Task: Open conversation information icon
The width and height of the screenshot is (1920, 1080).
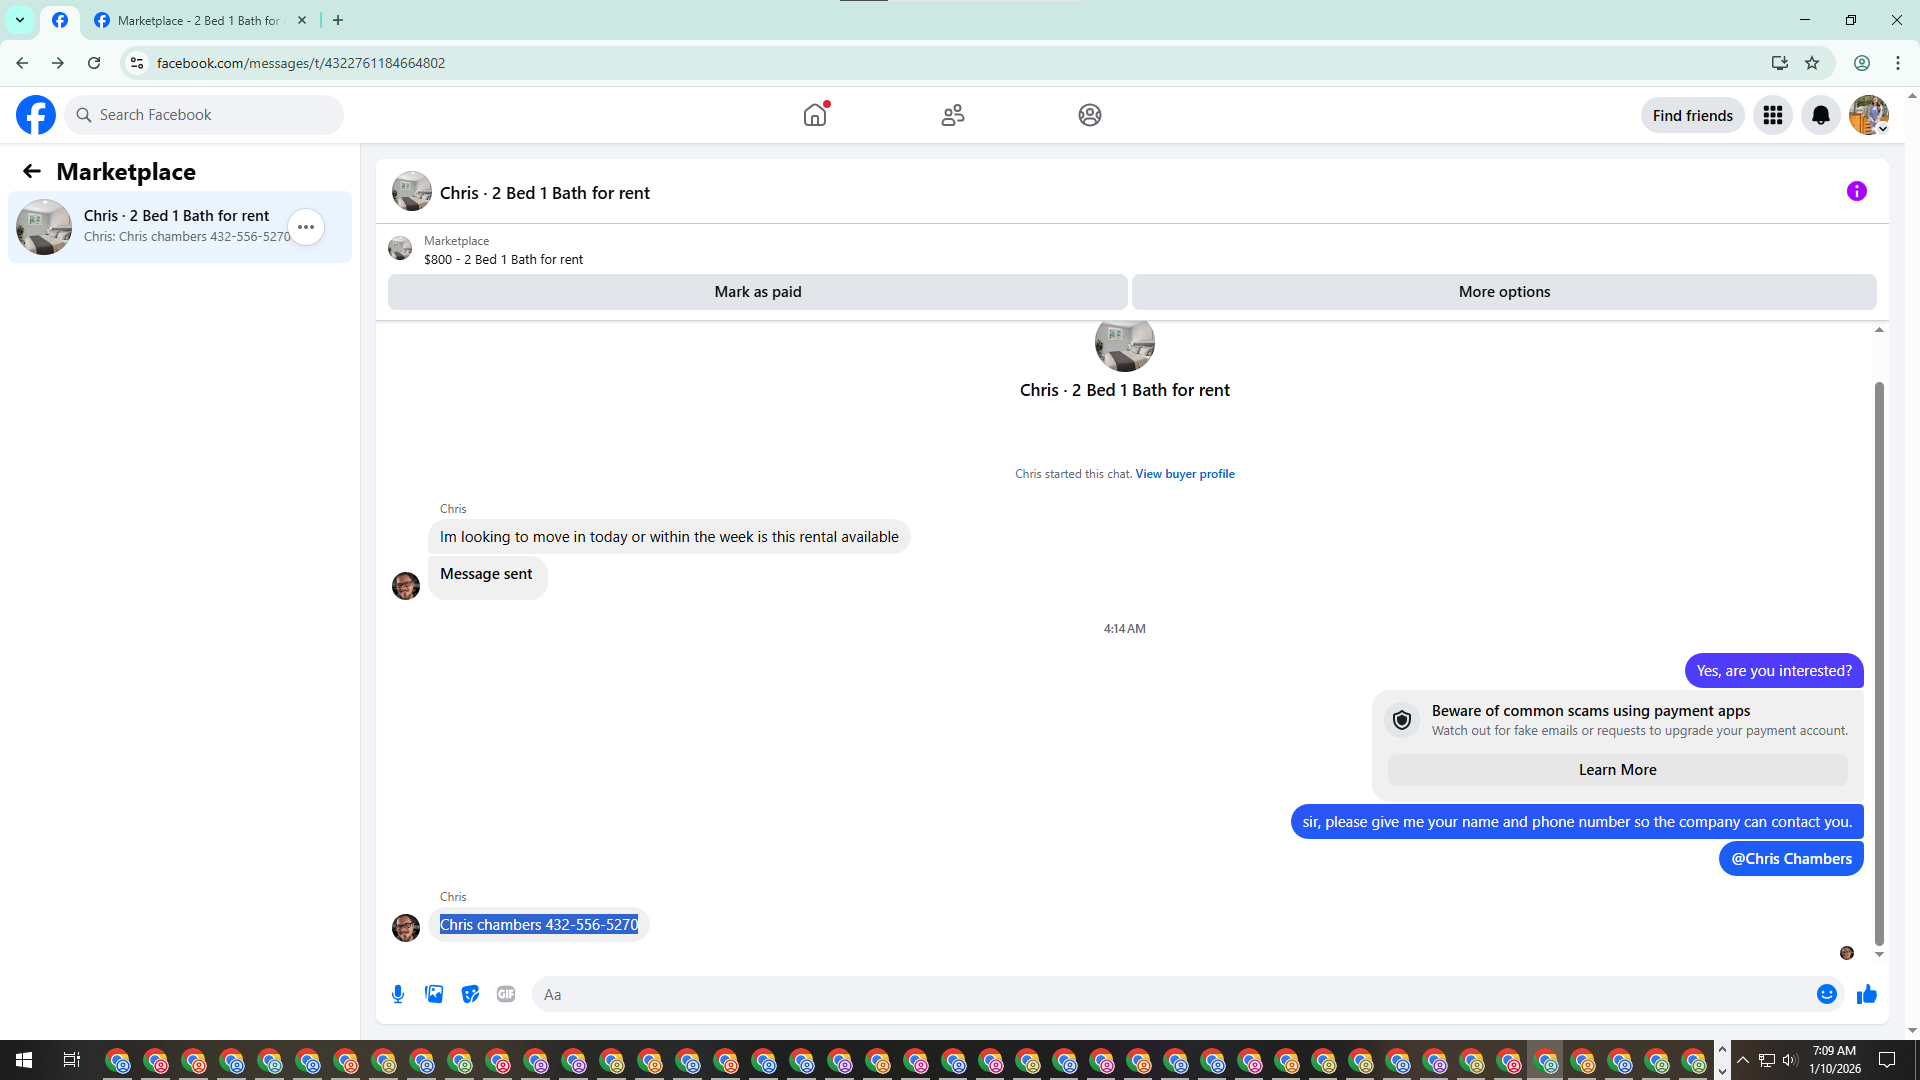Action: (x=1856, y=191)
